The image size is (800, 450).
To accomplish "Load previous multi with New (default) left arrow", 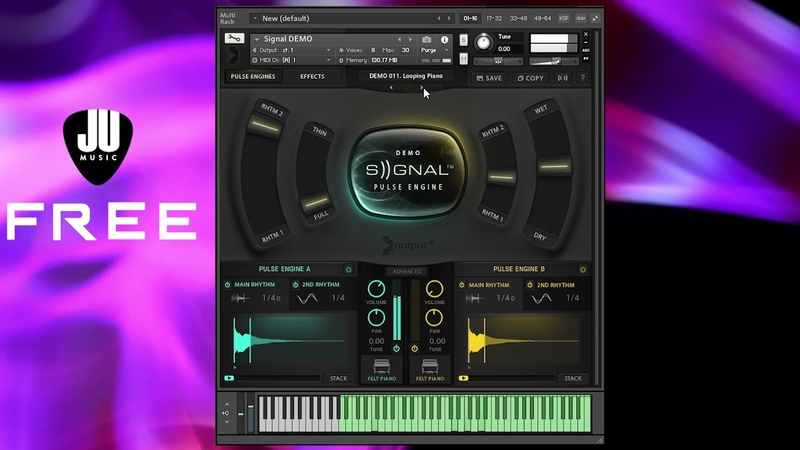I will 439,18.
